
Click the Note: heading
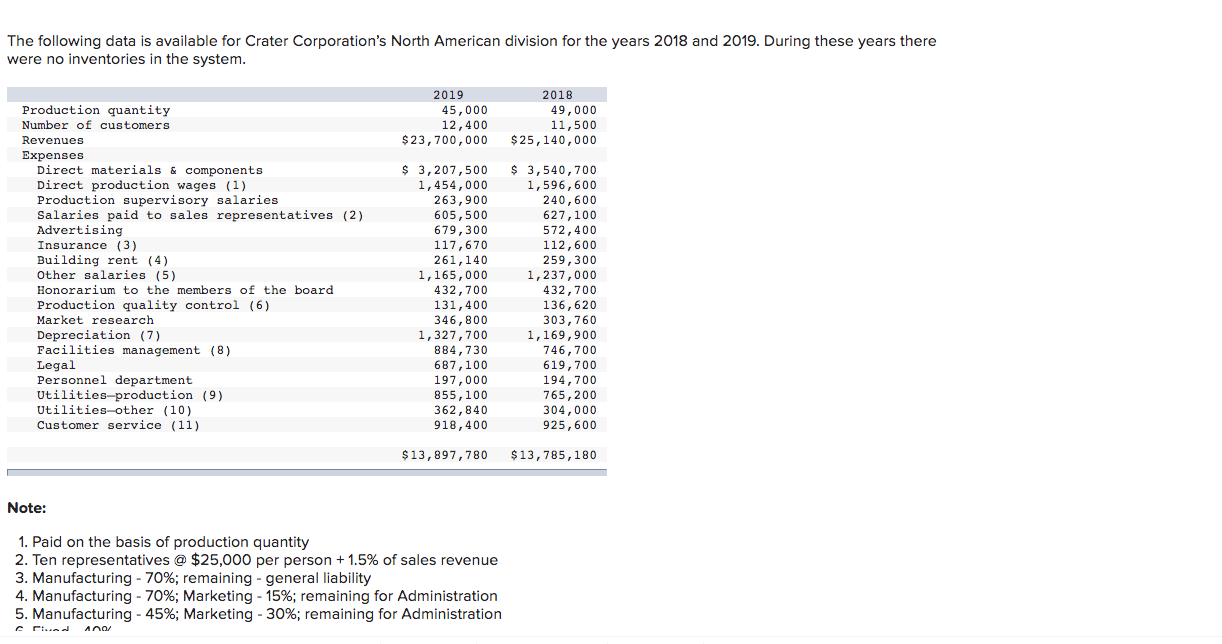coord(27,508)
